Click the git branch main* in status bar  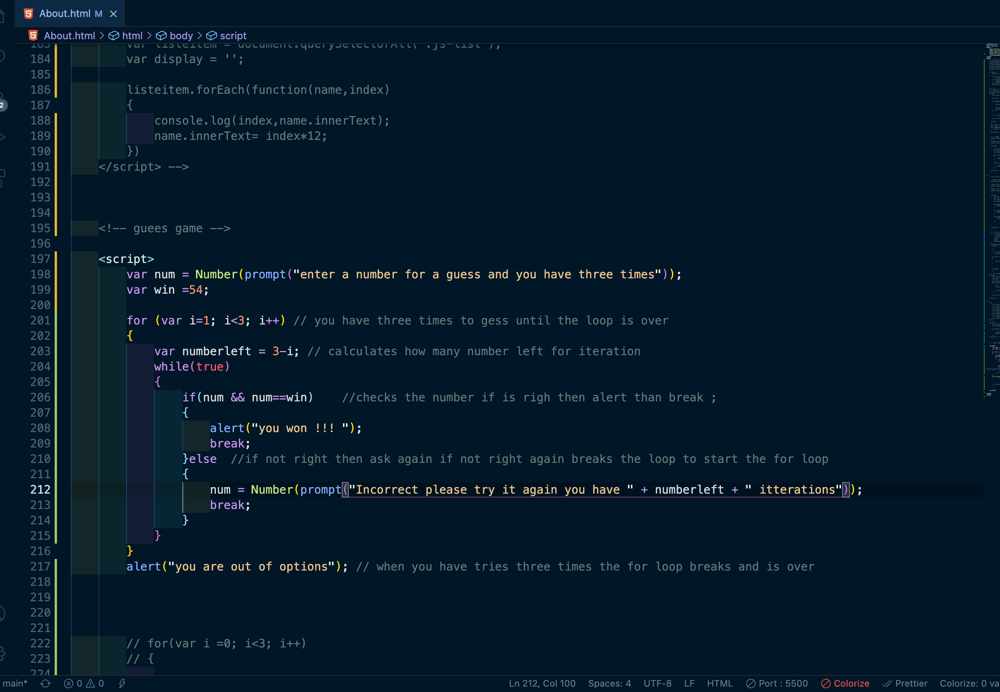(15, 683)
